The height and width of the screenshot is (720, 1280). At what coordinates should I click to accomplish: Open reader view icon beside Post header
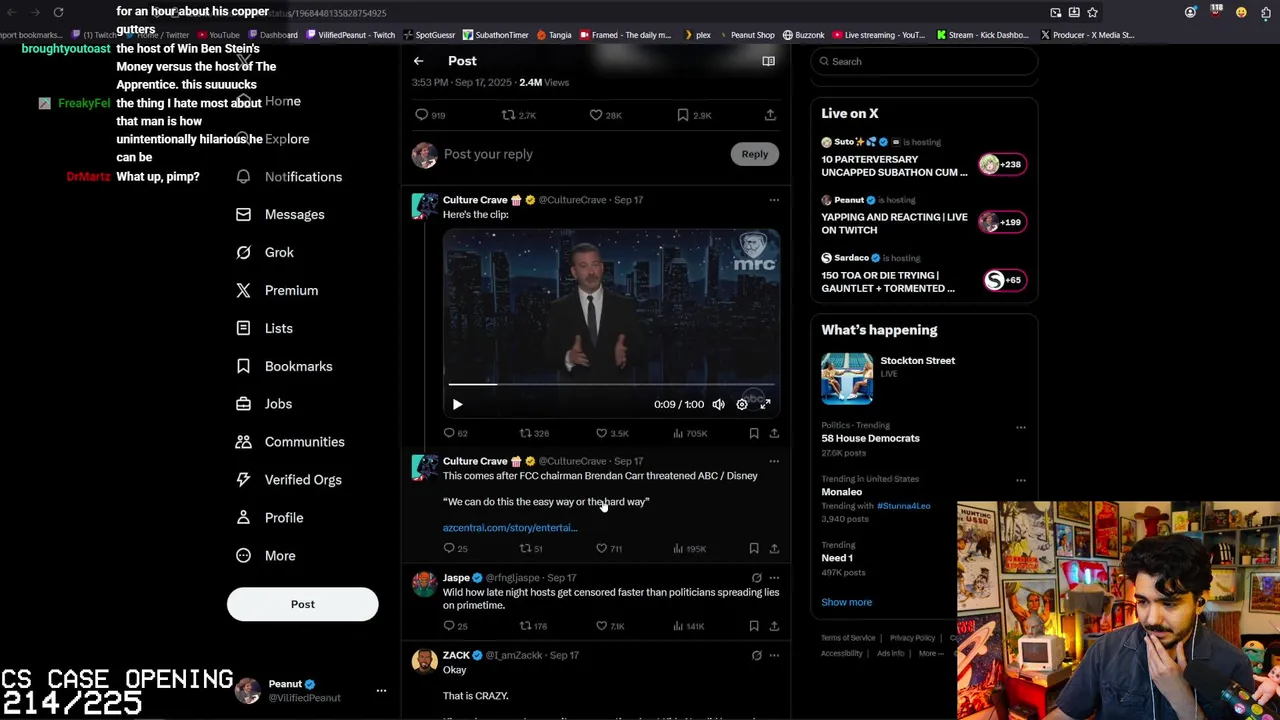[768, 61]
